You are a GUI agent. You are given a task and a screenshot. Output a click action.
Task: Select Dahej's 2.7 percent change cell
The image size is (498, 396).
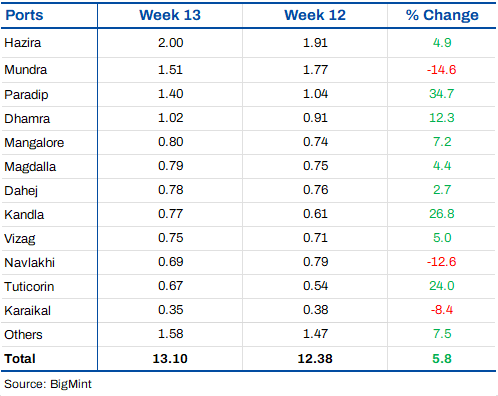tap(442, 190)
